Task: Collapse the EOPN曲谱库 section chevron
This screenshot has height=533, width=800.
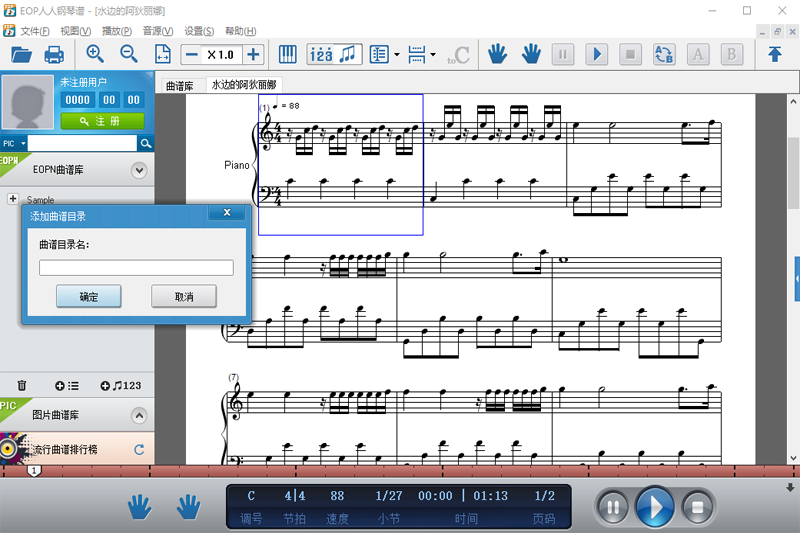Action: tap(139, 170)
